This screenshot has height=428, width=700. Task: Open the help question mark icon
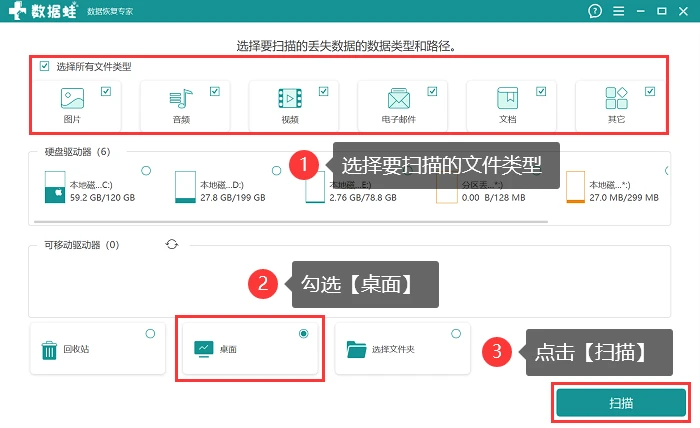click(x=595, y=11)
